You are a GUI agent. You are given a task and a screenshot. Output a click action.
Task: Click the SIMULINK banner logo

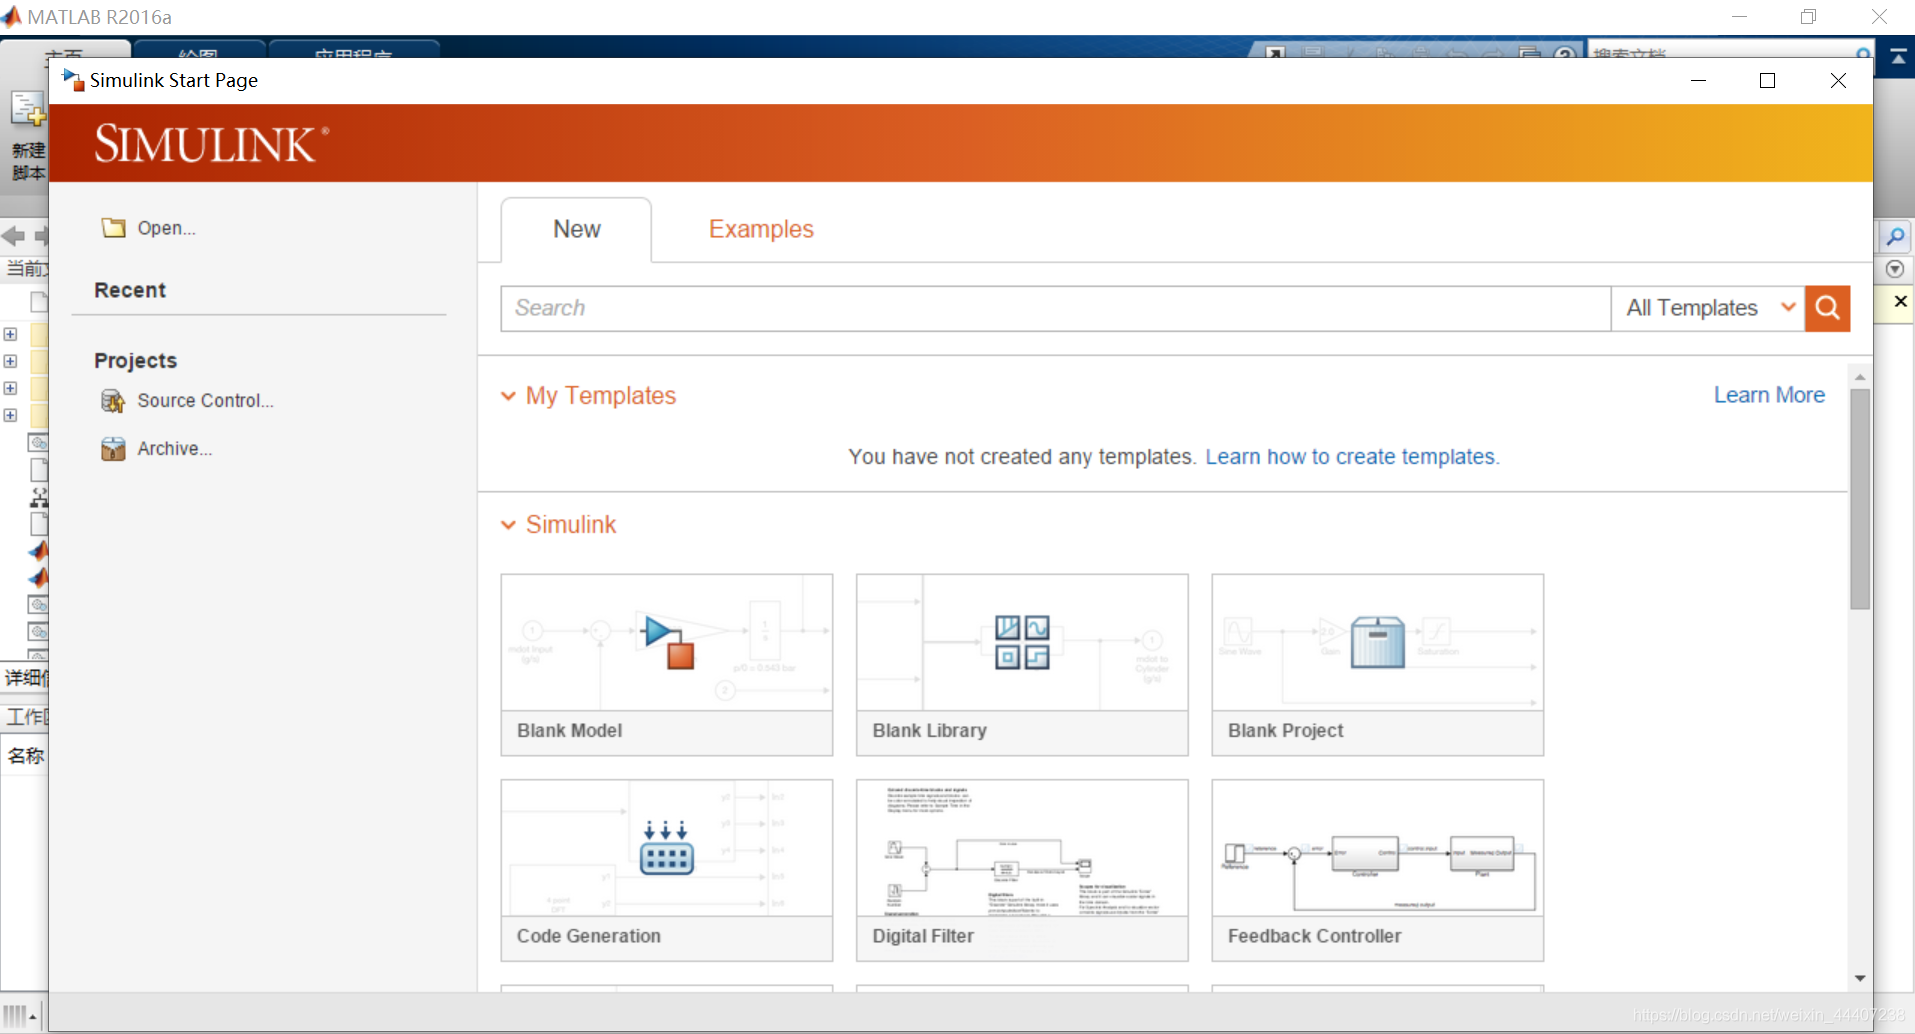point(212,144)
